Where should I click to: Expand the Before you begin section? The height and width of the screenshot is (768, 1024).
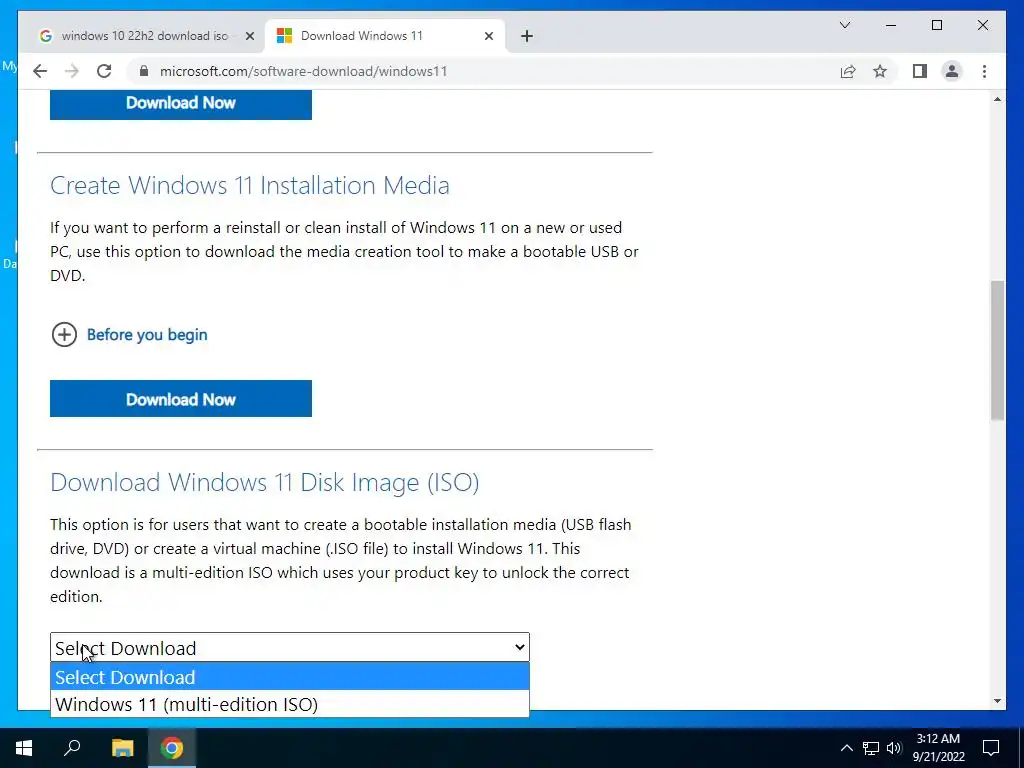coord(64,334)
